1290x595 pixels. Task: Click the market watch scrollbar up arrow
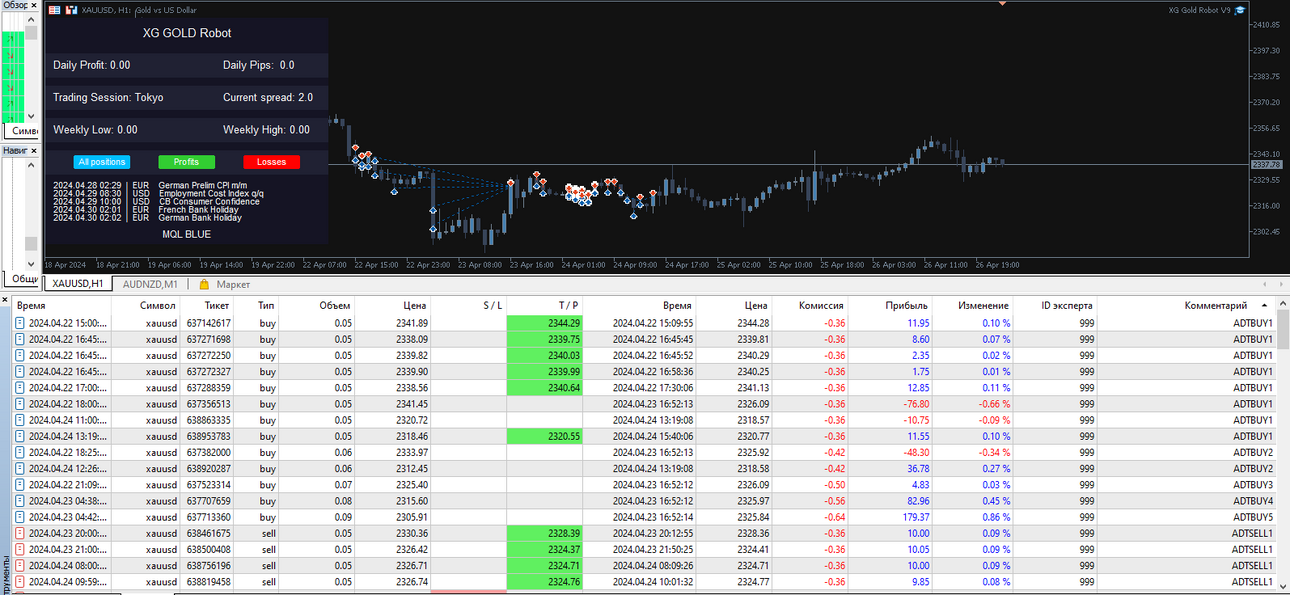(32, 19)
